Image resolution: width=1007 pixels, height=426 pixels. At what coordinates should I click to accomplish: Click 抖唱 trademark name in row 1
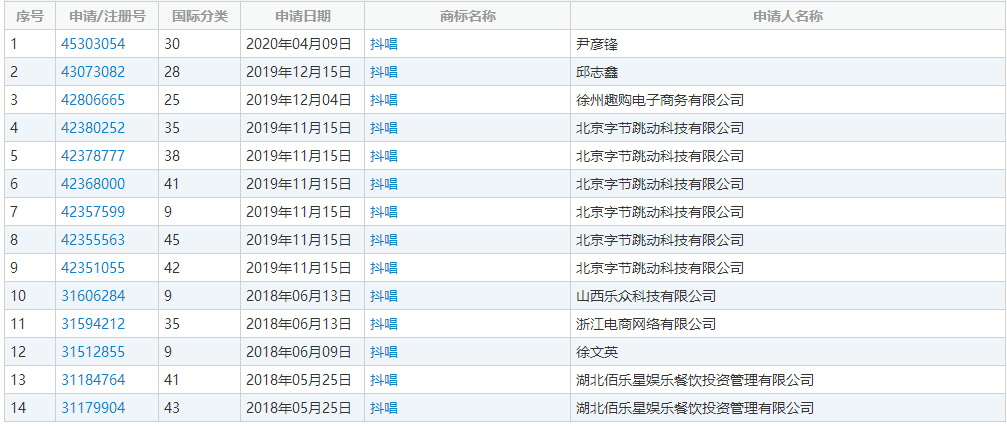(383, 44)
